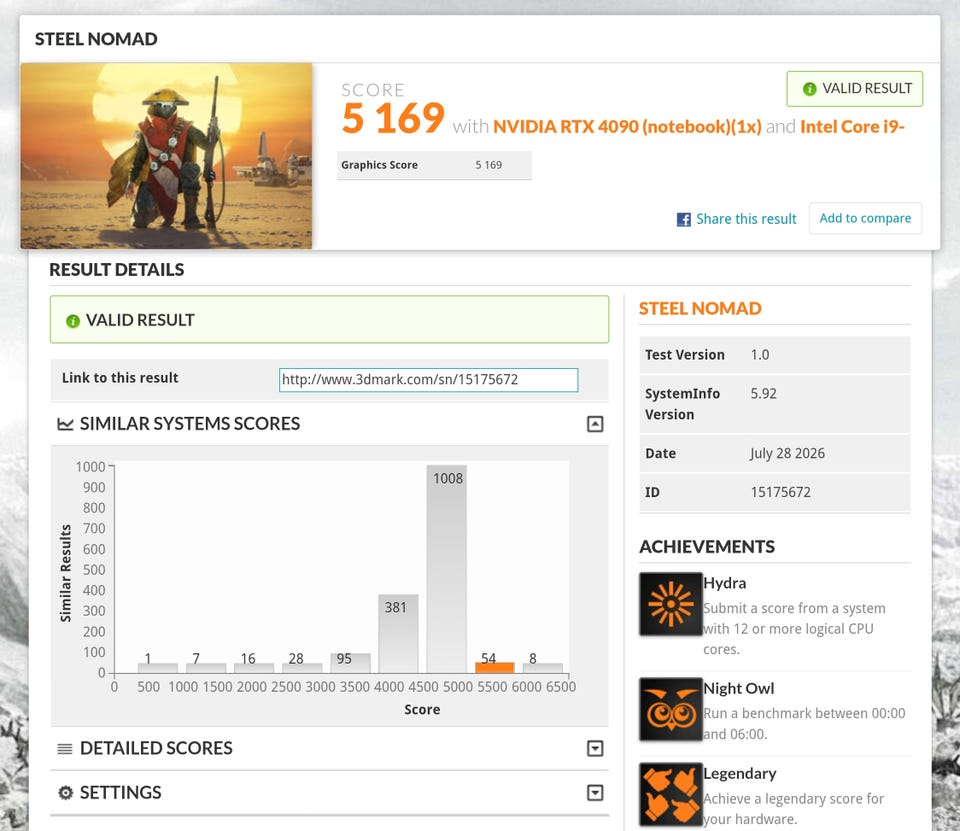Click the list icon beside Detailed Scores
This screenshot has width=960, height=831.
click(x=65, y=748)
